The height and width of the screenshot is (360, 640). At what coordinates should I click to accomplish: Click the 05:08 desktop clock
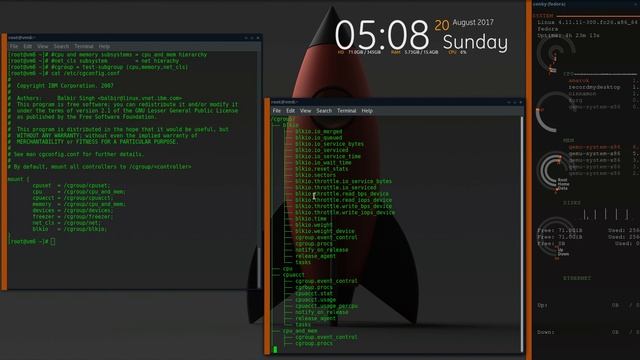[x=382, y=35]
